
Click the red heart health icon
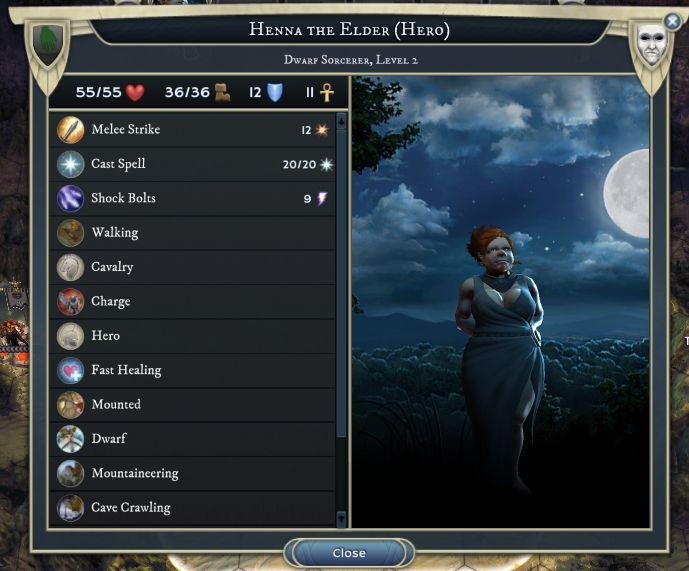[x=135, y=92]
